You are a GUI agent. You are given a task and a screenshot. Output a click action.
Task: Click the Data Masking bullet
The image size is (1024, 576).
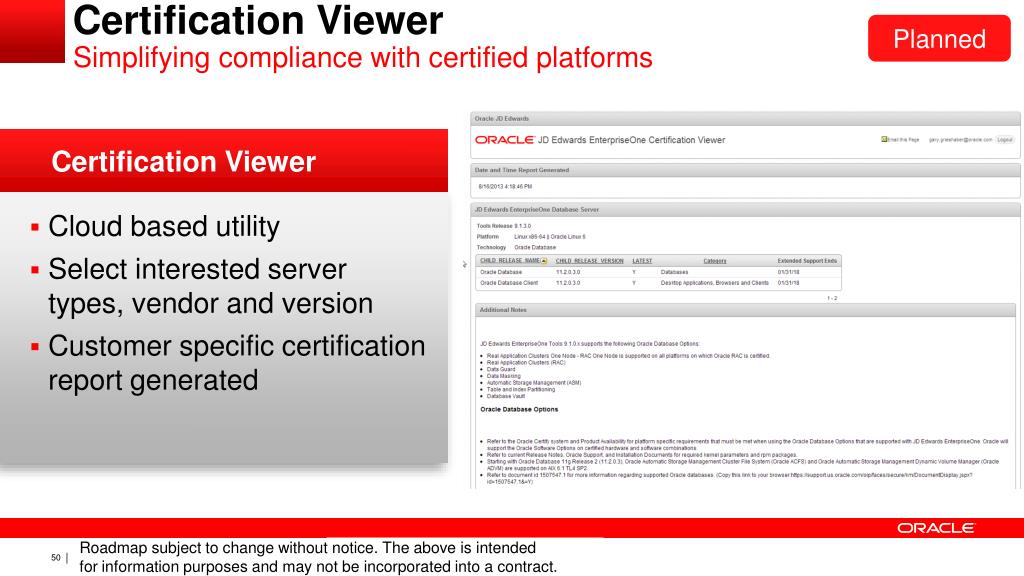point(504,376)
